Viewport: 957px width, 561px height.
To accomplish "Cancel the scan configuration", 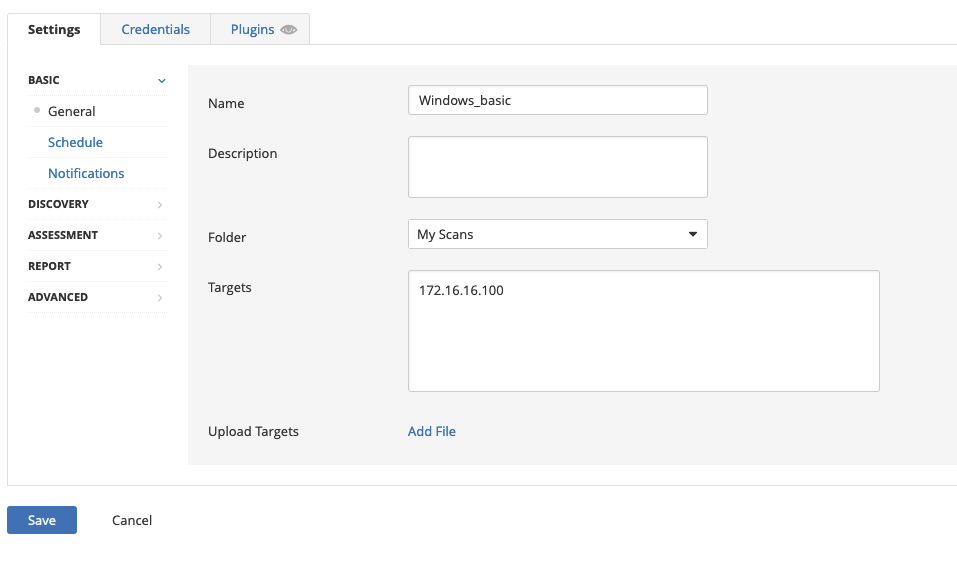I will 132,520.
